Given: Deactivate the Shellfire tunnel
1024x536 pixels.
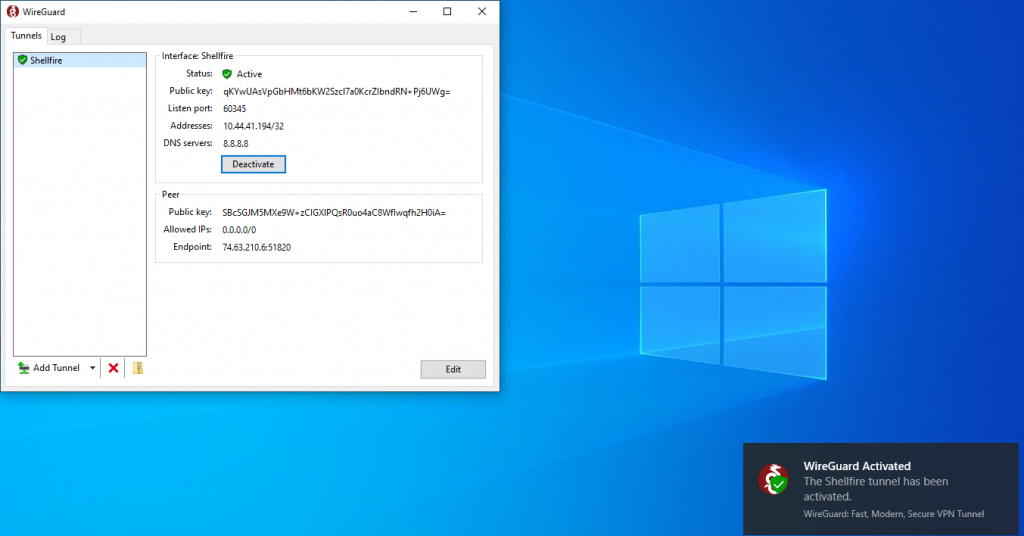Looking at the screenshot, I should (253, 164).
